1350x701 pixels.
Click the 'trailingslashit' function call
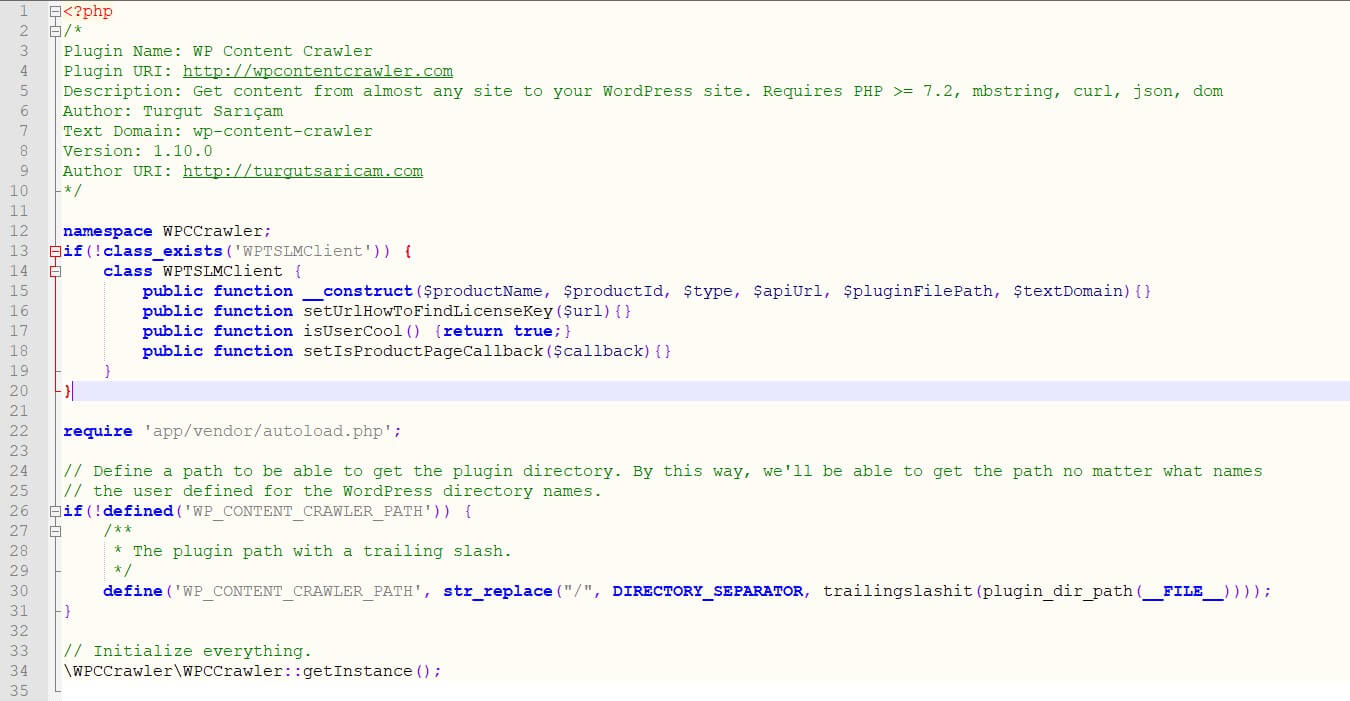point(898,591)
